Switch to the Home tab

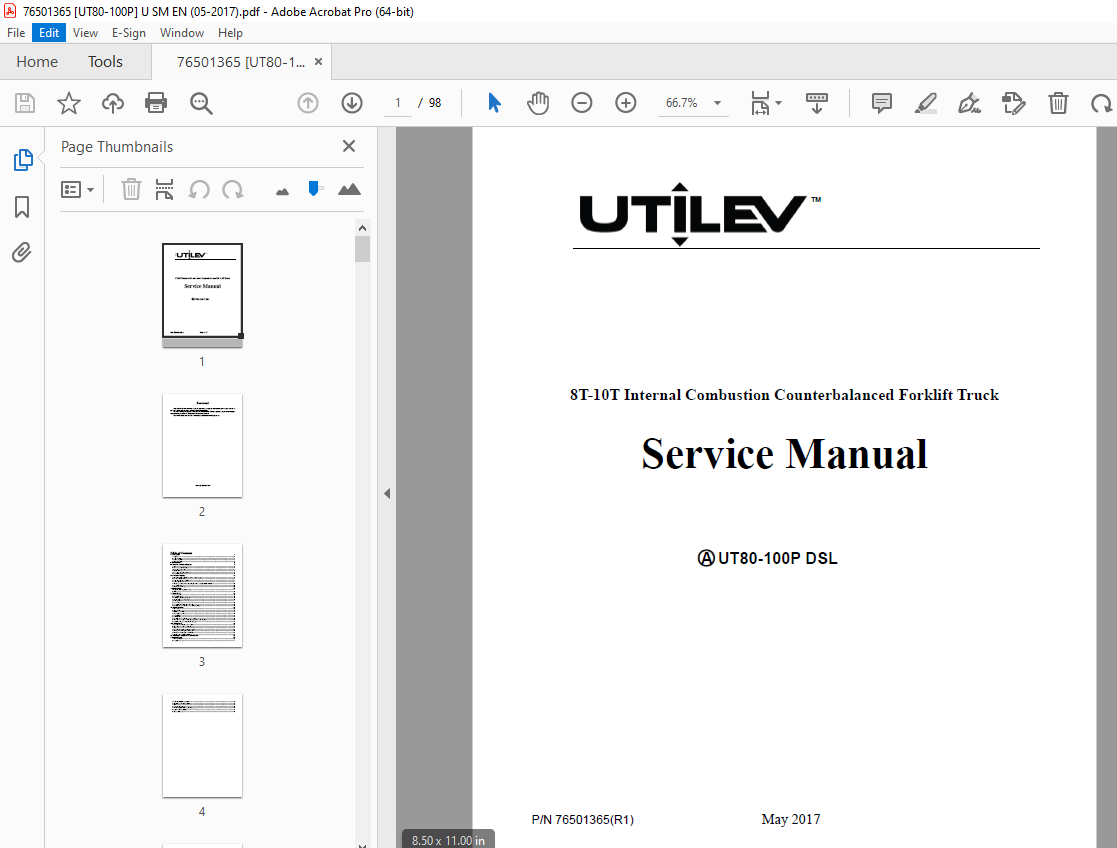[x=37, y=62]
